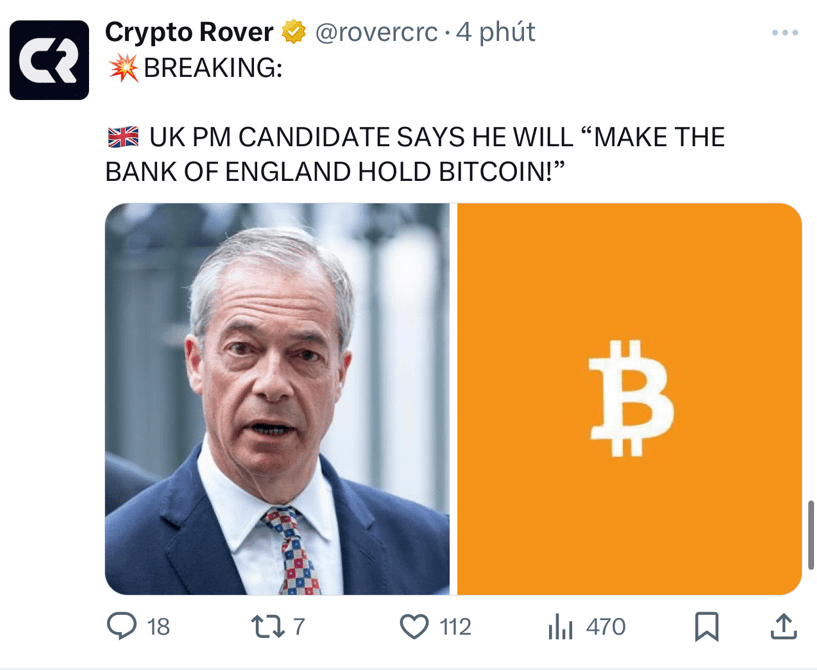The height and width of the screenshot is (670, 817).
Task: Bookmark this Crypto Rover post
Action: coord(706,627)
